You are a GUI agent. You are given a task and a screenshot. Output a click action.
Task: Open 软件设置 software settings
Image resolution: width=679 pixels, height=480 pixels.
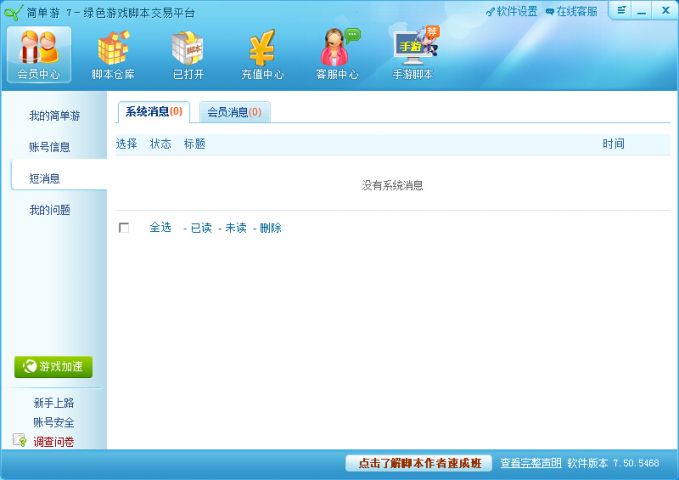[512, 11]
